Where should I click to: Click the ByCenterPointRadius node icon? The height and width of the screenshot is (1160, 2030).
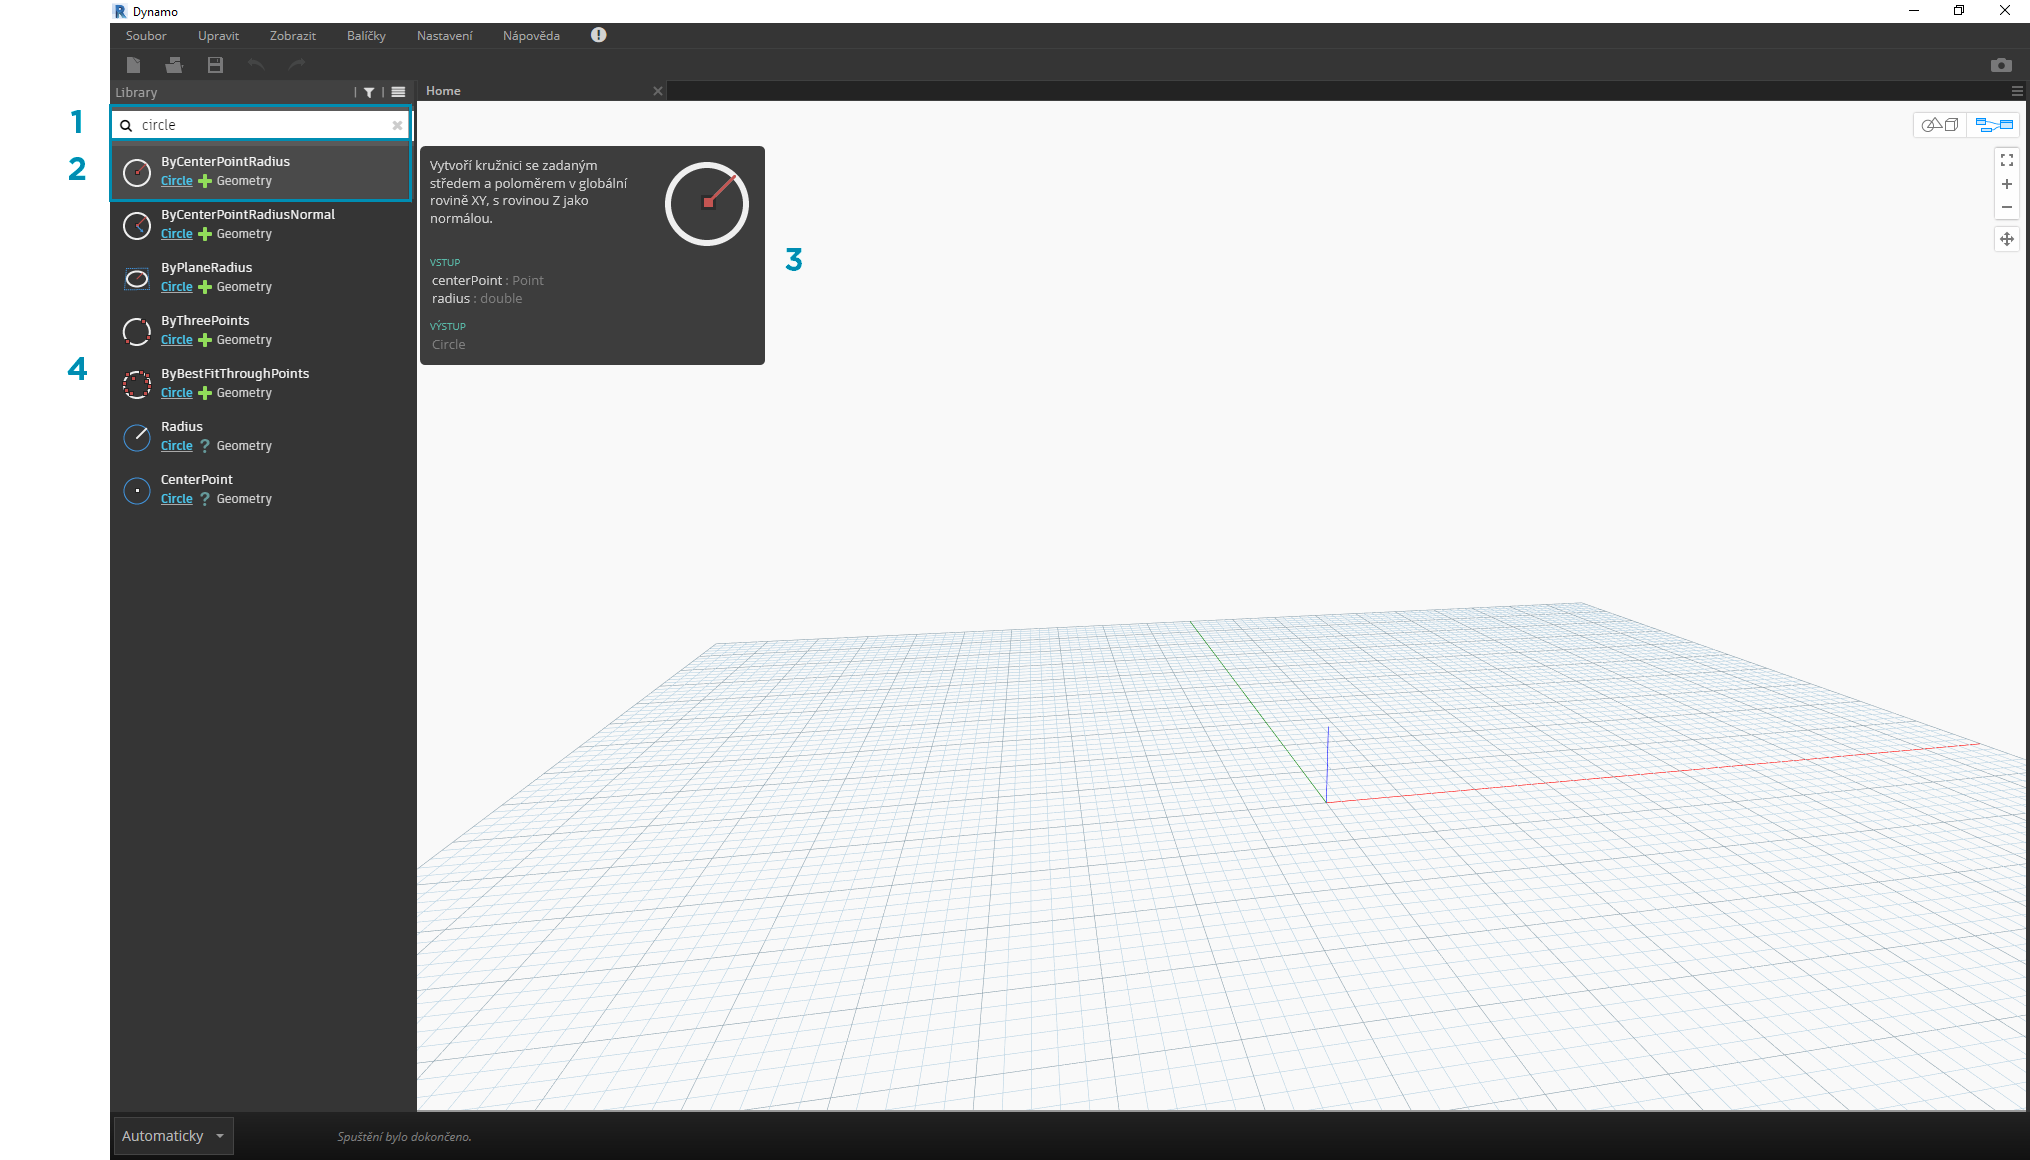(x=137, y=172)
